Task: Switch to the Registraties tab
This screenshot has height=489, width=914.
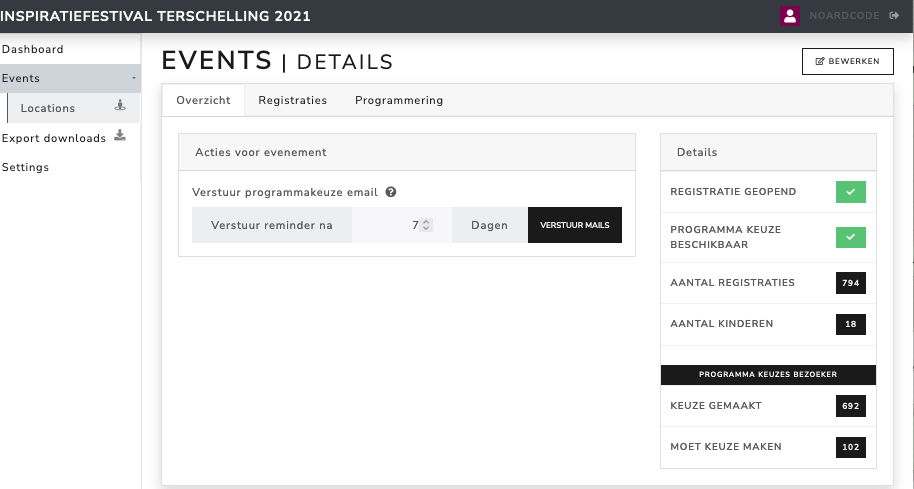Action: tap(292, 100)
